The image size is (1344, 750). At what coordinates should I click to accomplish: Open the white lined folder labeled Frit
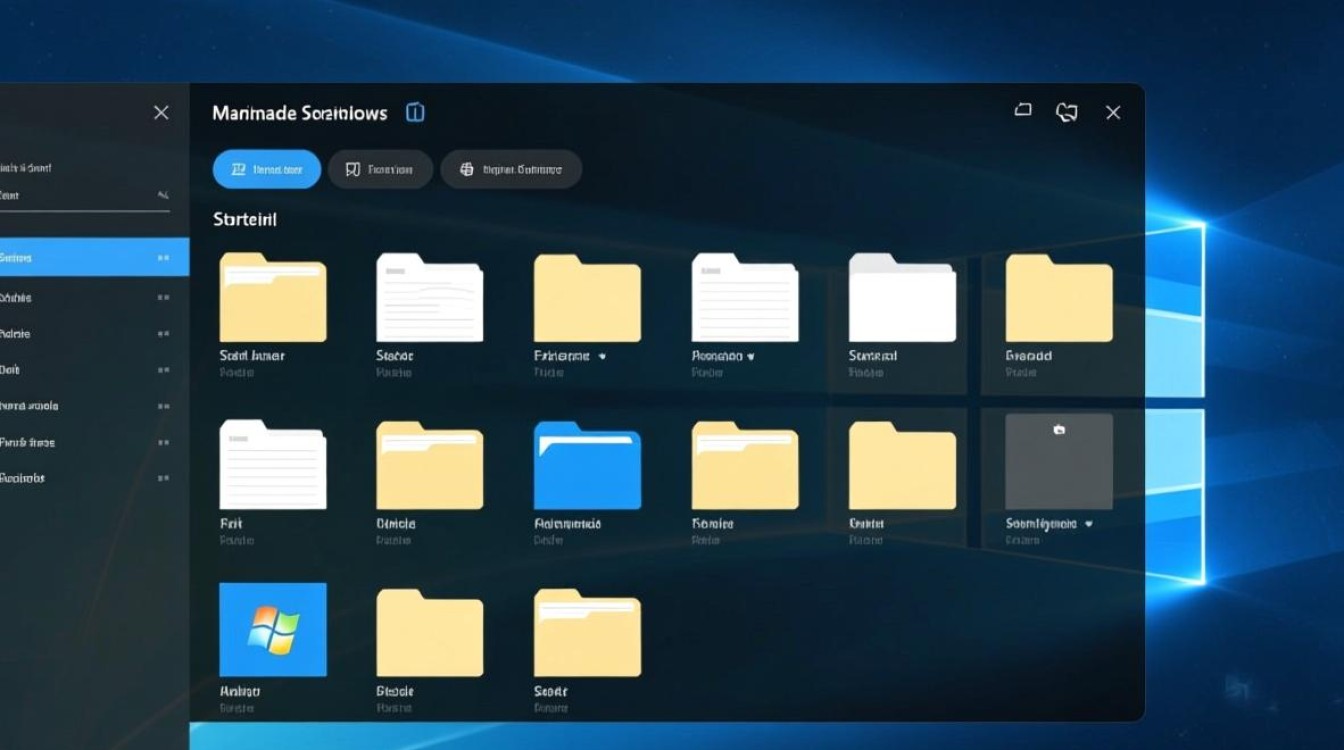(x=272, y=466)
